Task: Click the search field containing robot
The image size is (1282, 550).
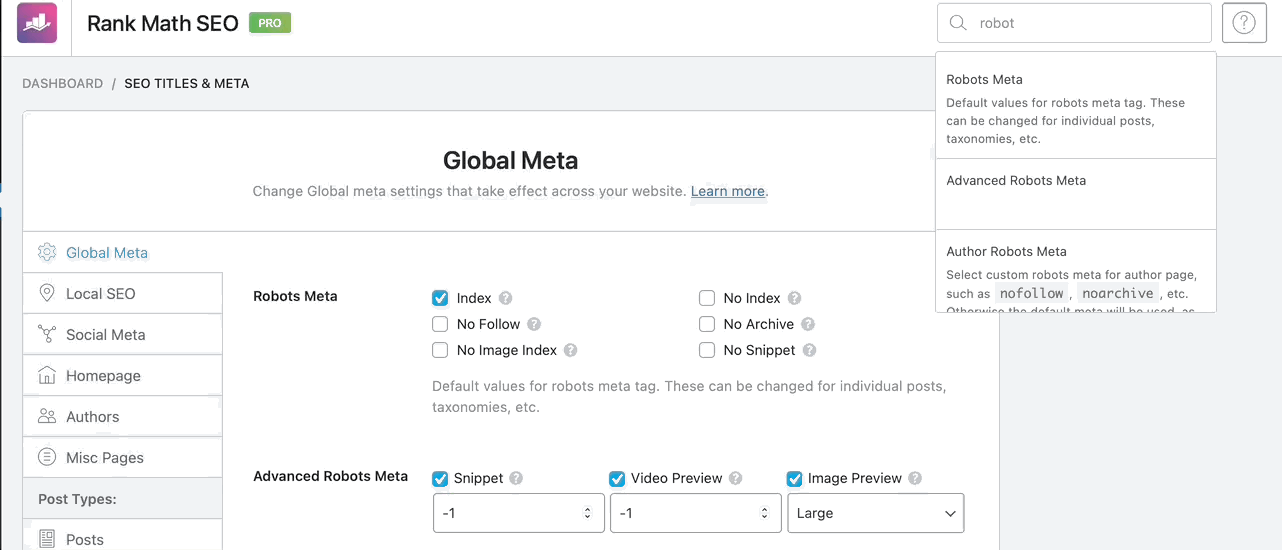Action: click(1085, 23)
